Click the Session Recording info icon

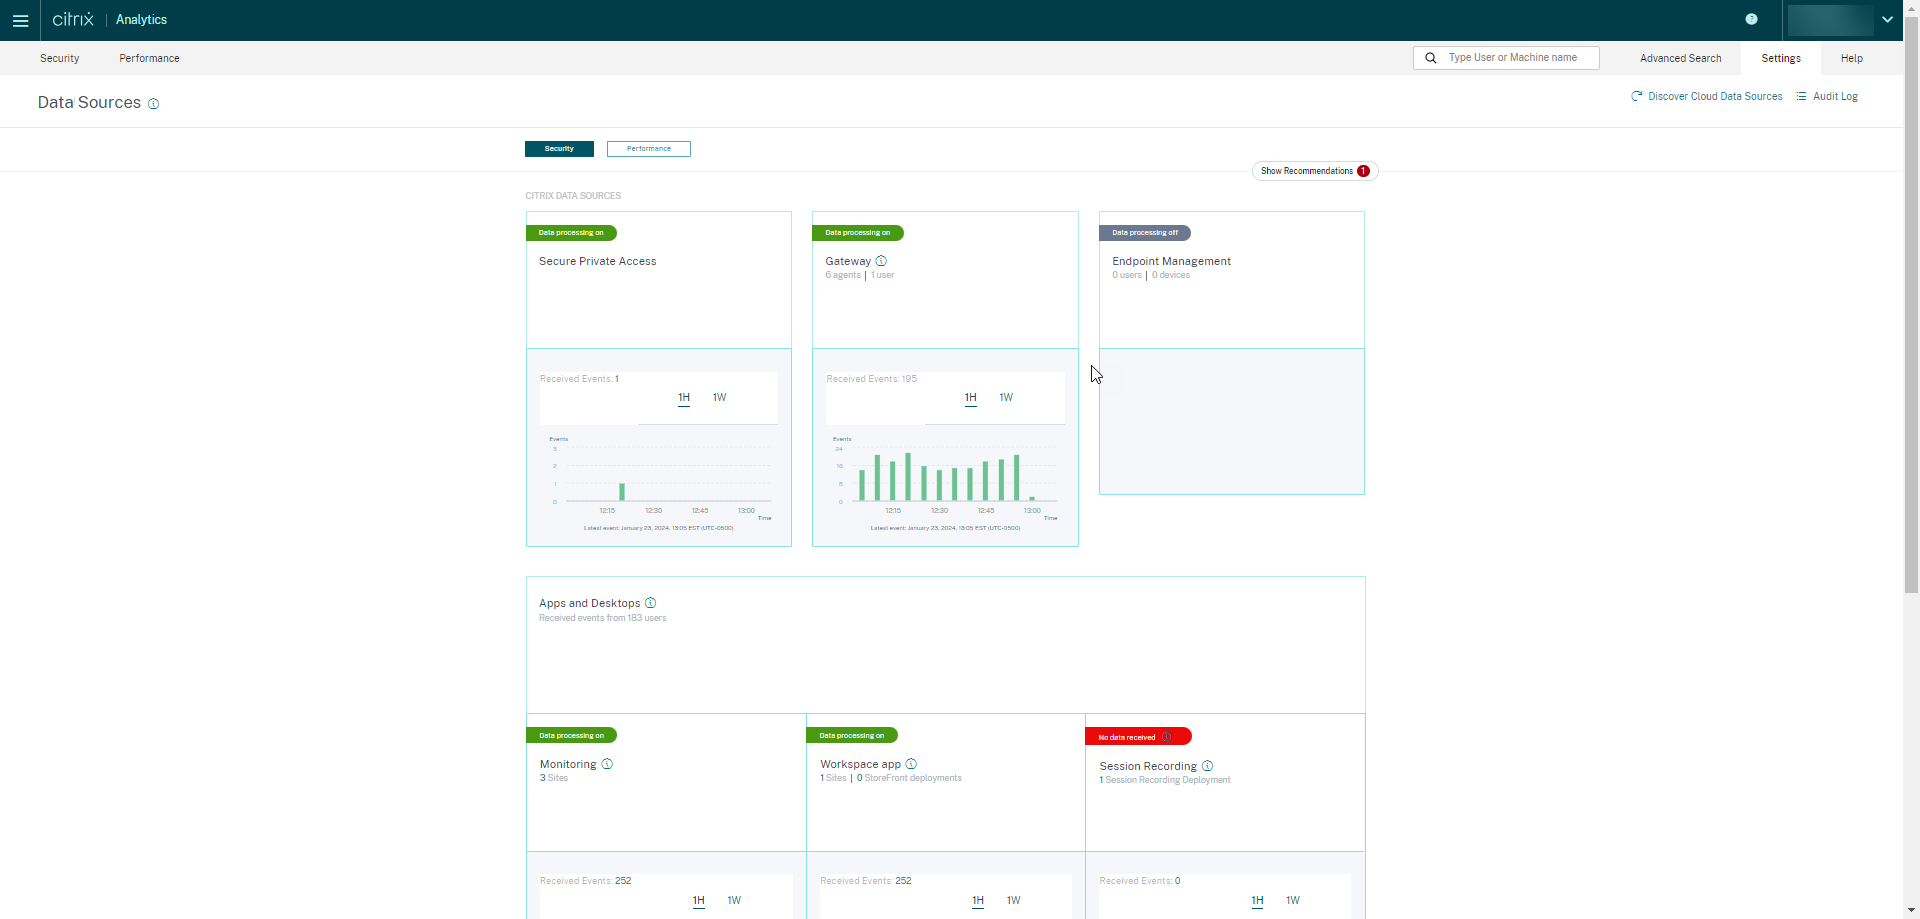click(x=1207, y=766)
